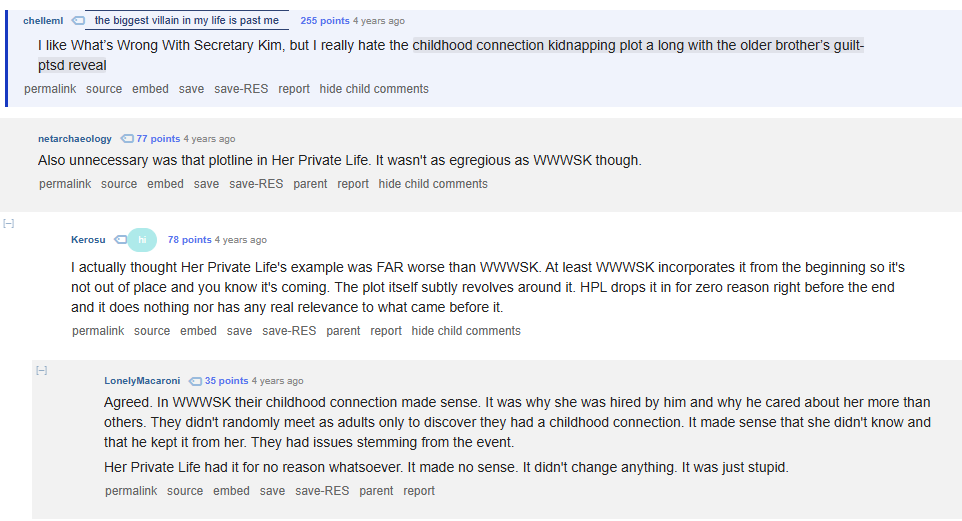This screenshot has height=521, width=962.
Task: View source of netarchaeology's comment
Action: (119, 184)
